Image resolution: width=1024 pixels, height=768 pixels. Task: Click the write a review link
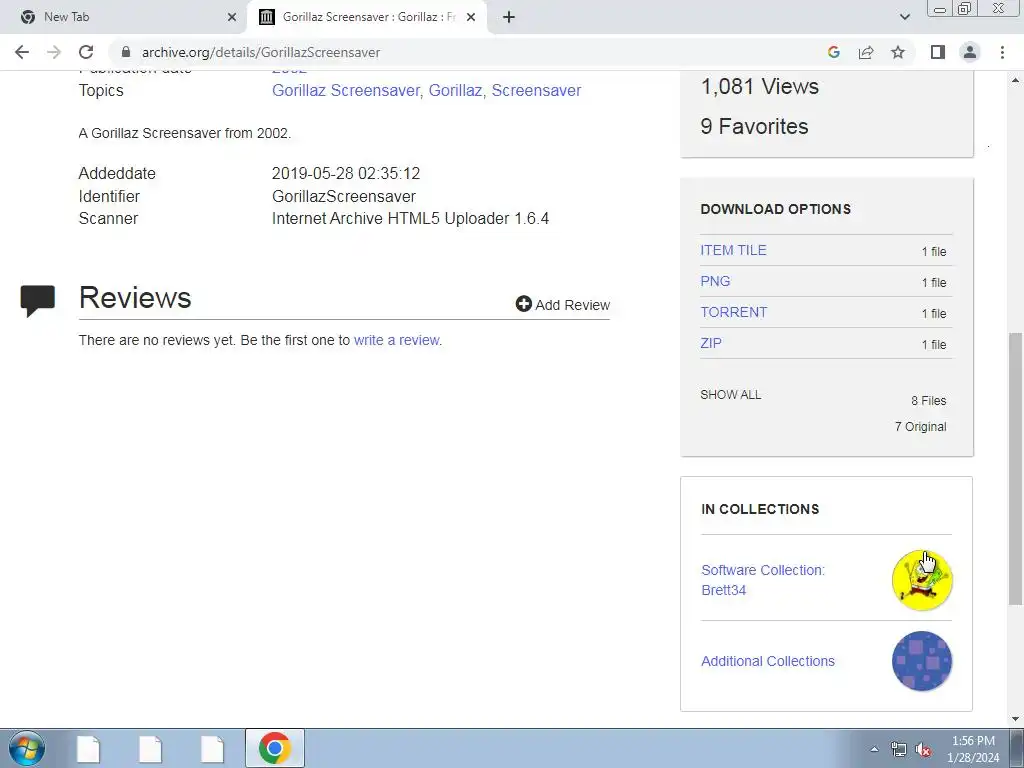[x=396, y=340]
